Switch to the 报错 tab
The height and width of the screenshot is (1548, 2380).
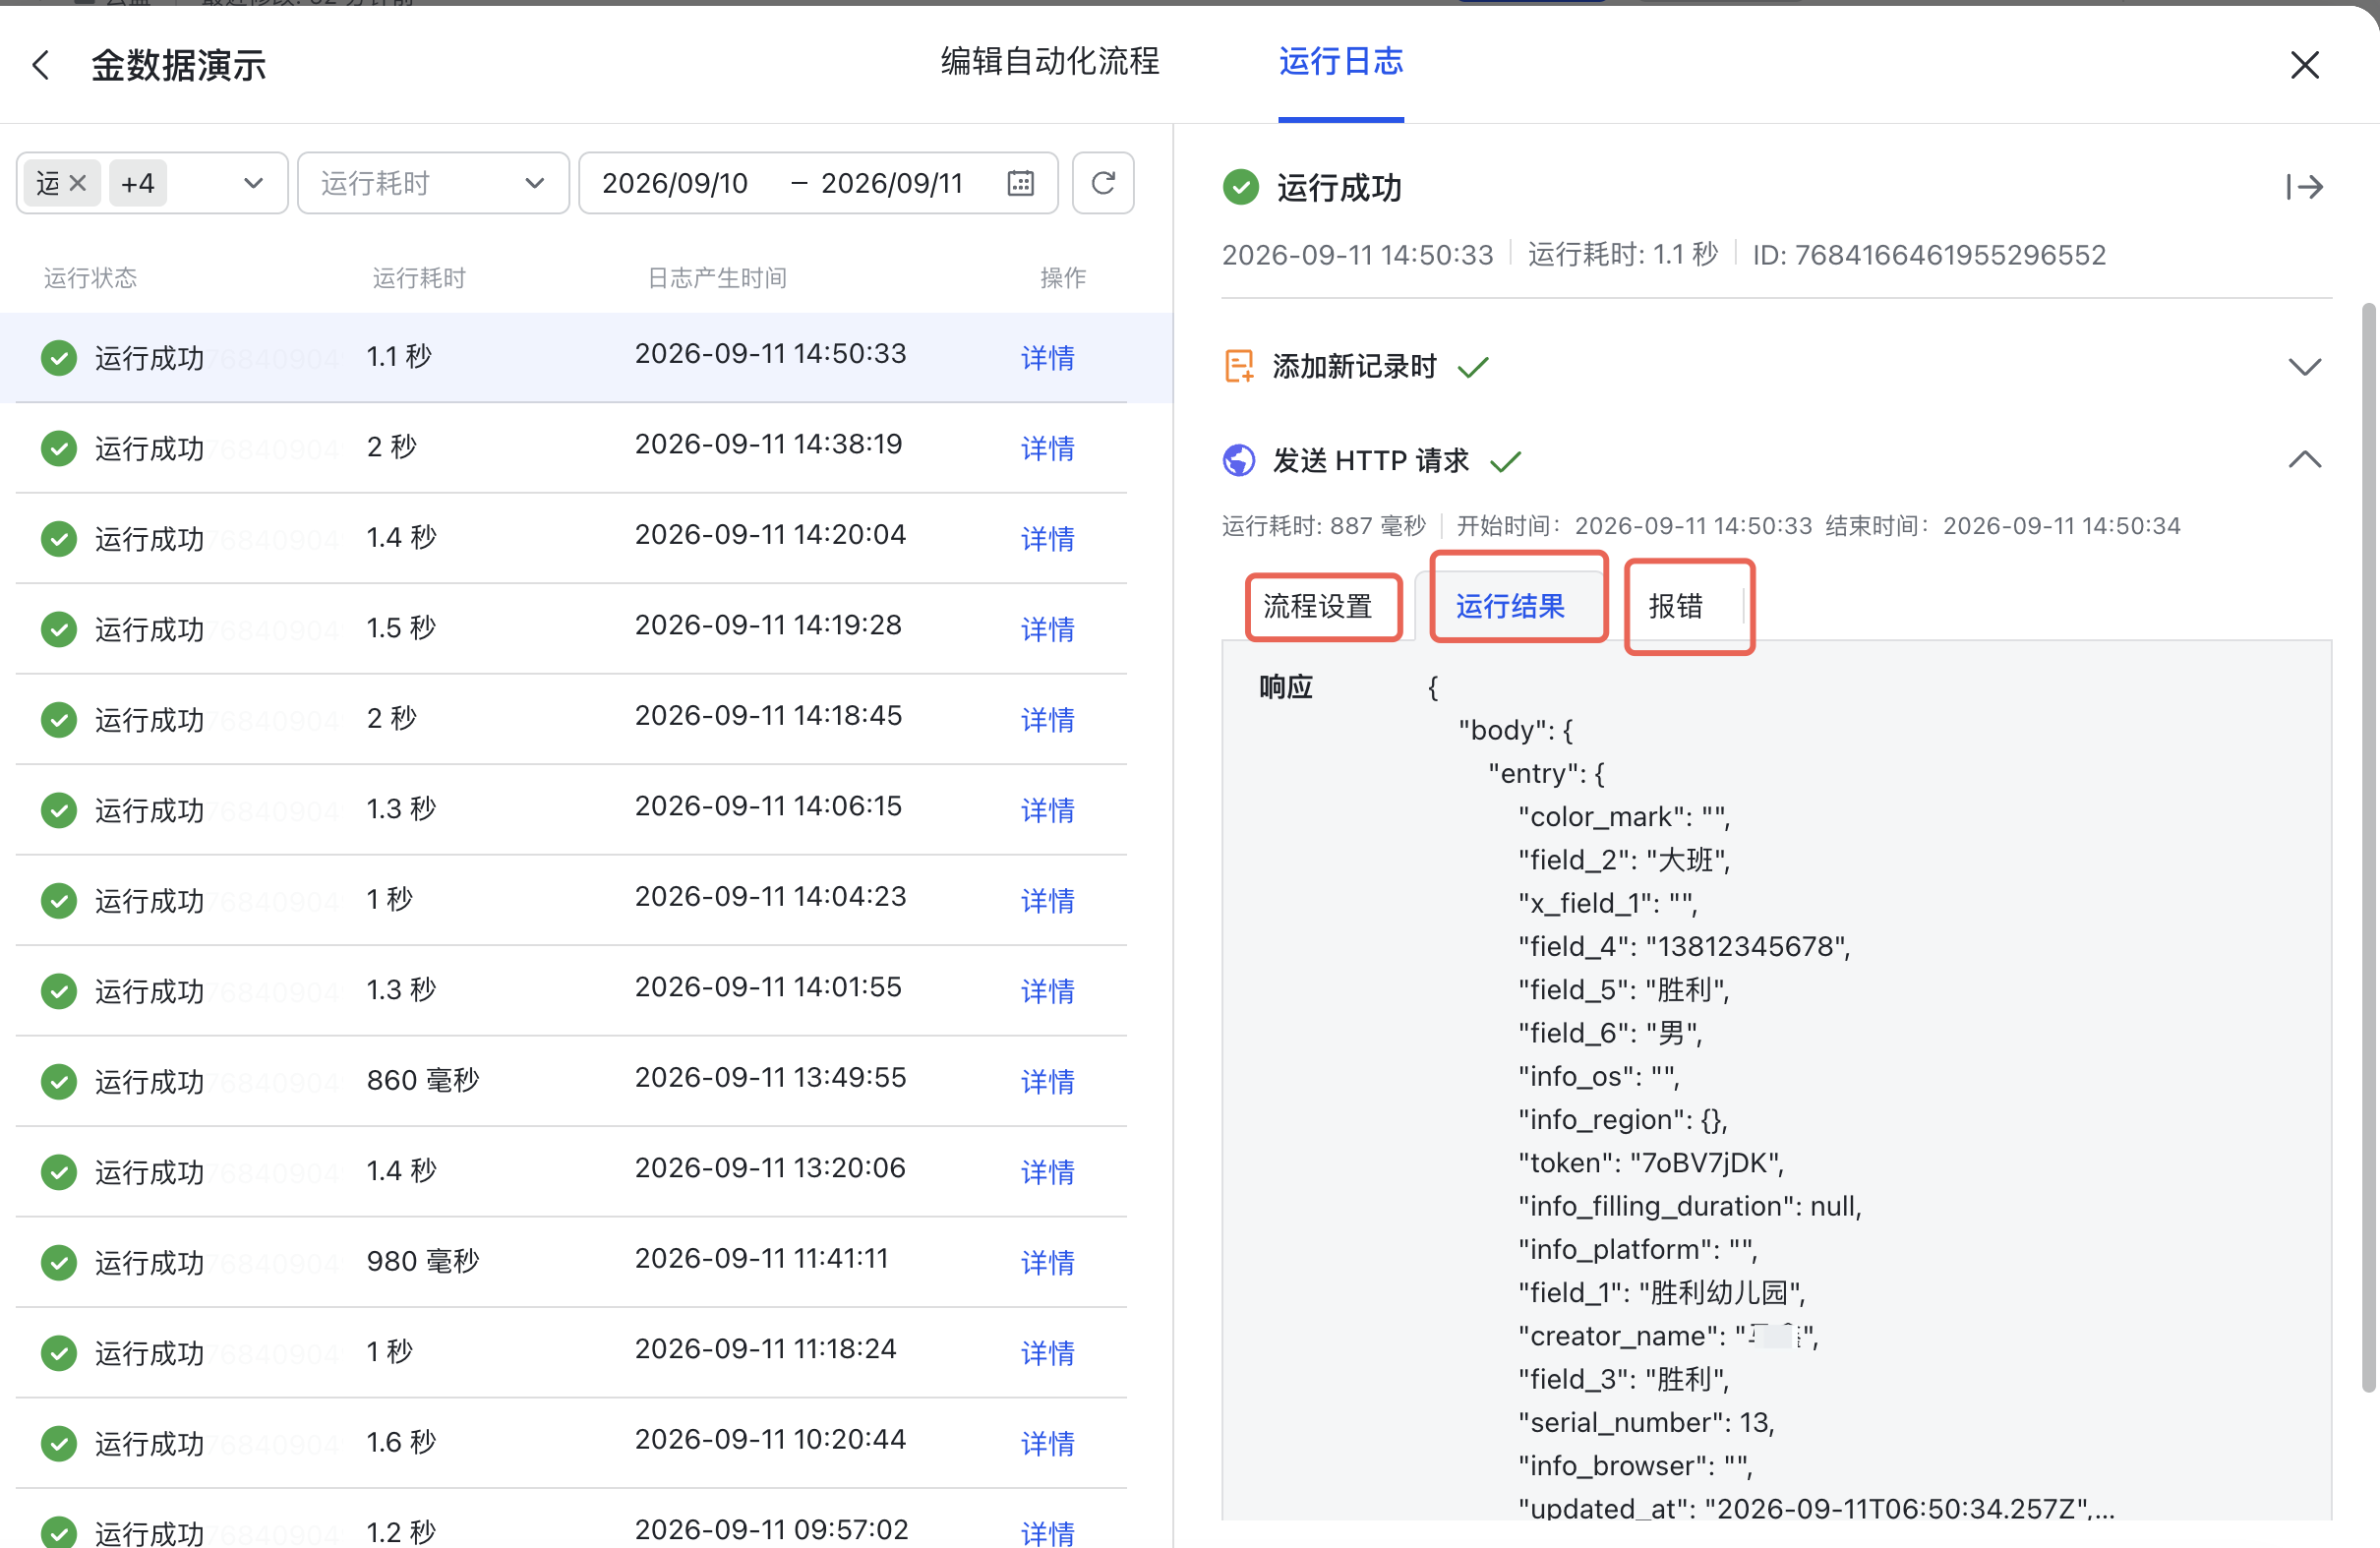point(1676,606)
